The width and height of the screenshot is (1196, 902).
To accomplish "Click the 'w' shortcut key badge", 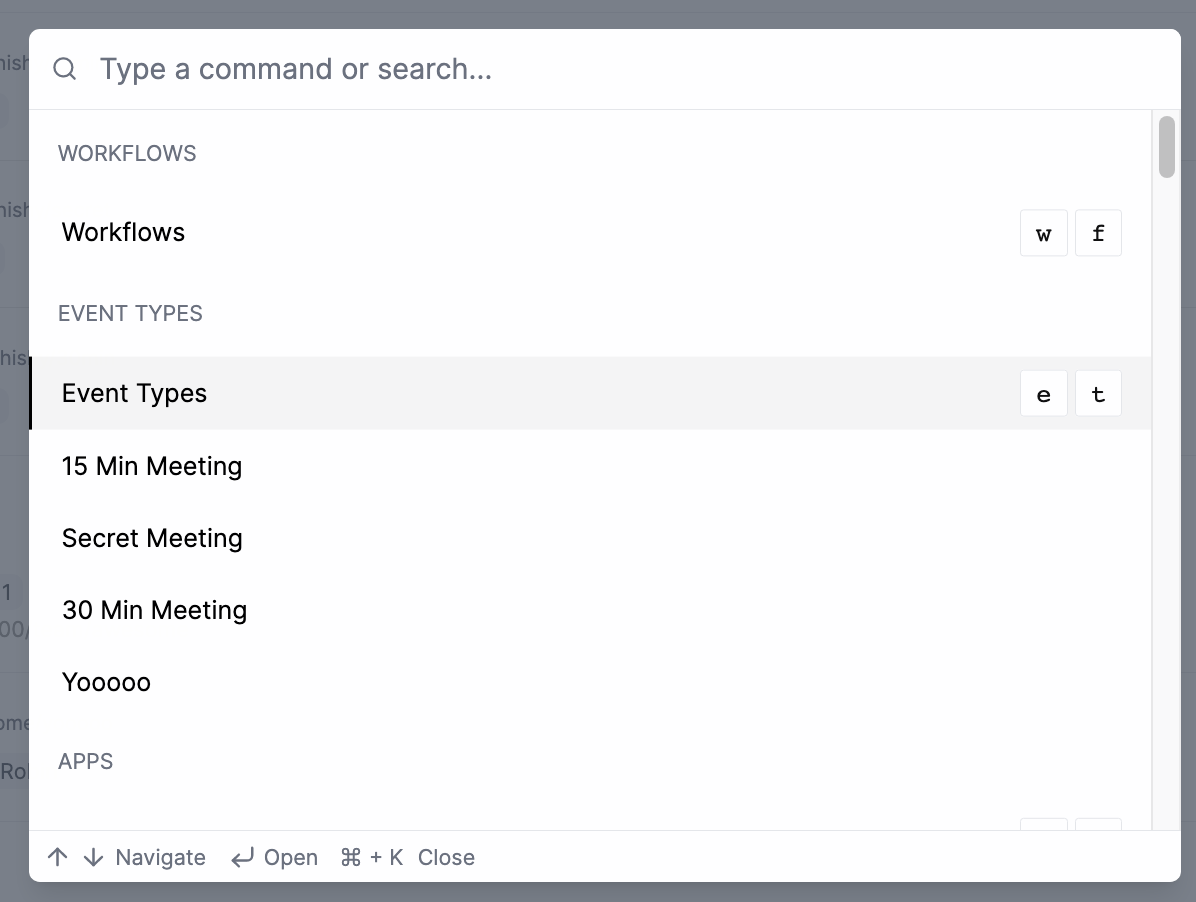I will point(1044,233).
